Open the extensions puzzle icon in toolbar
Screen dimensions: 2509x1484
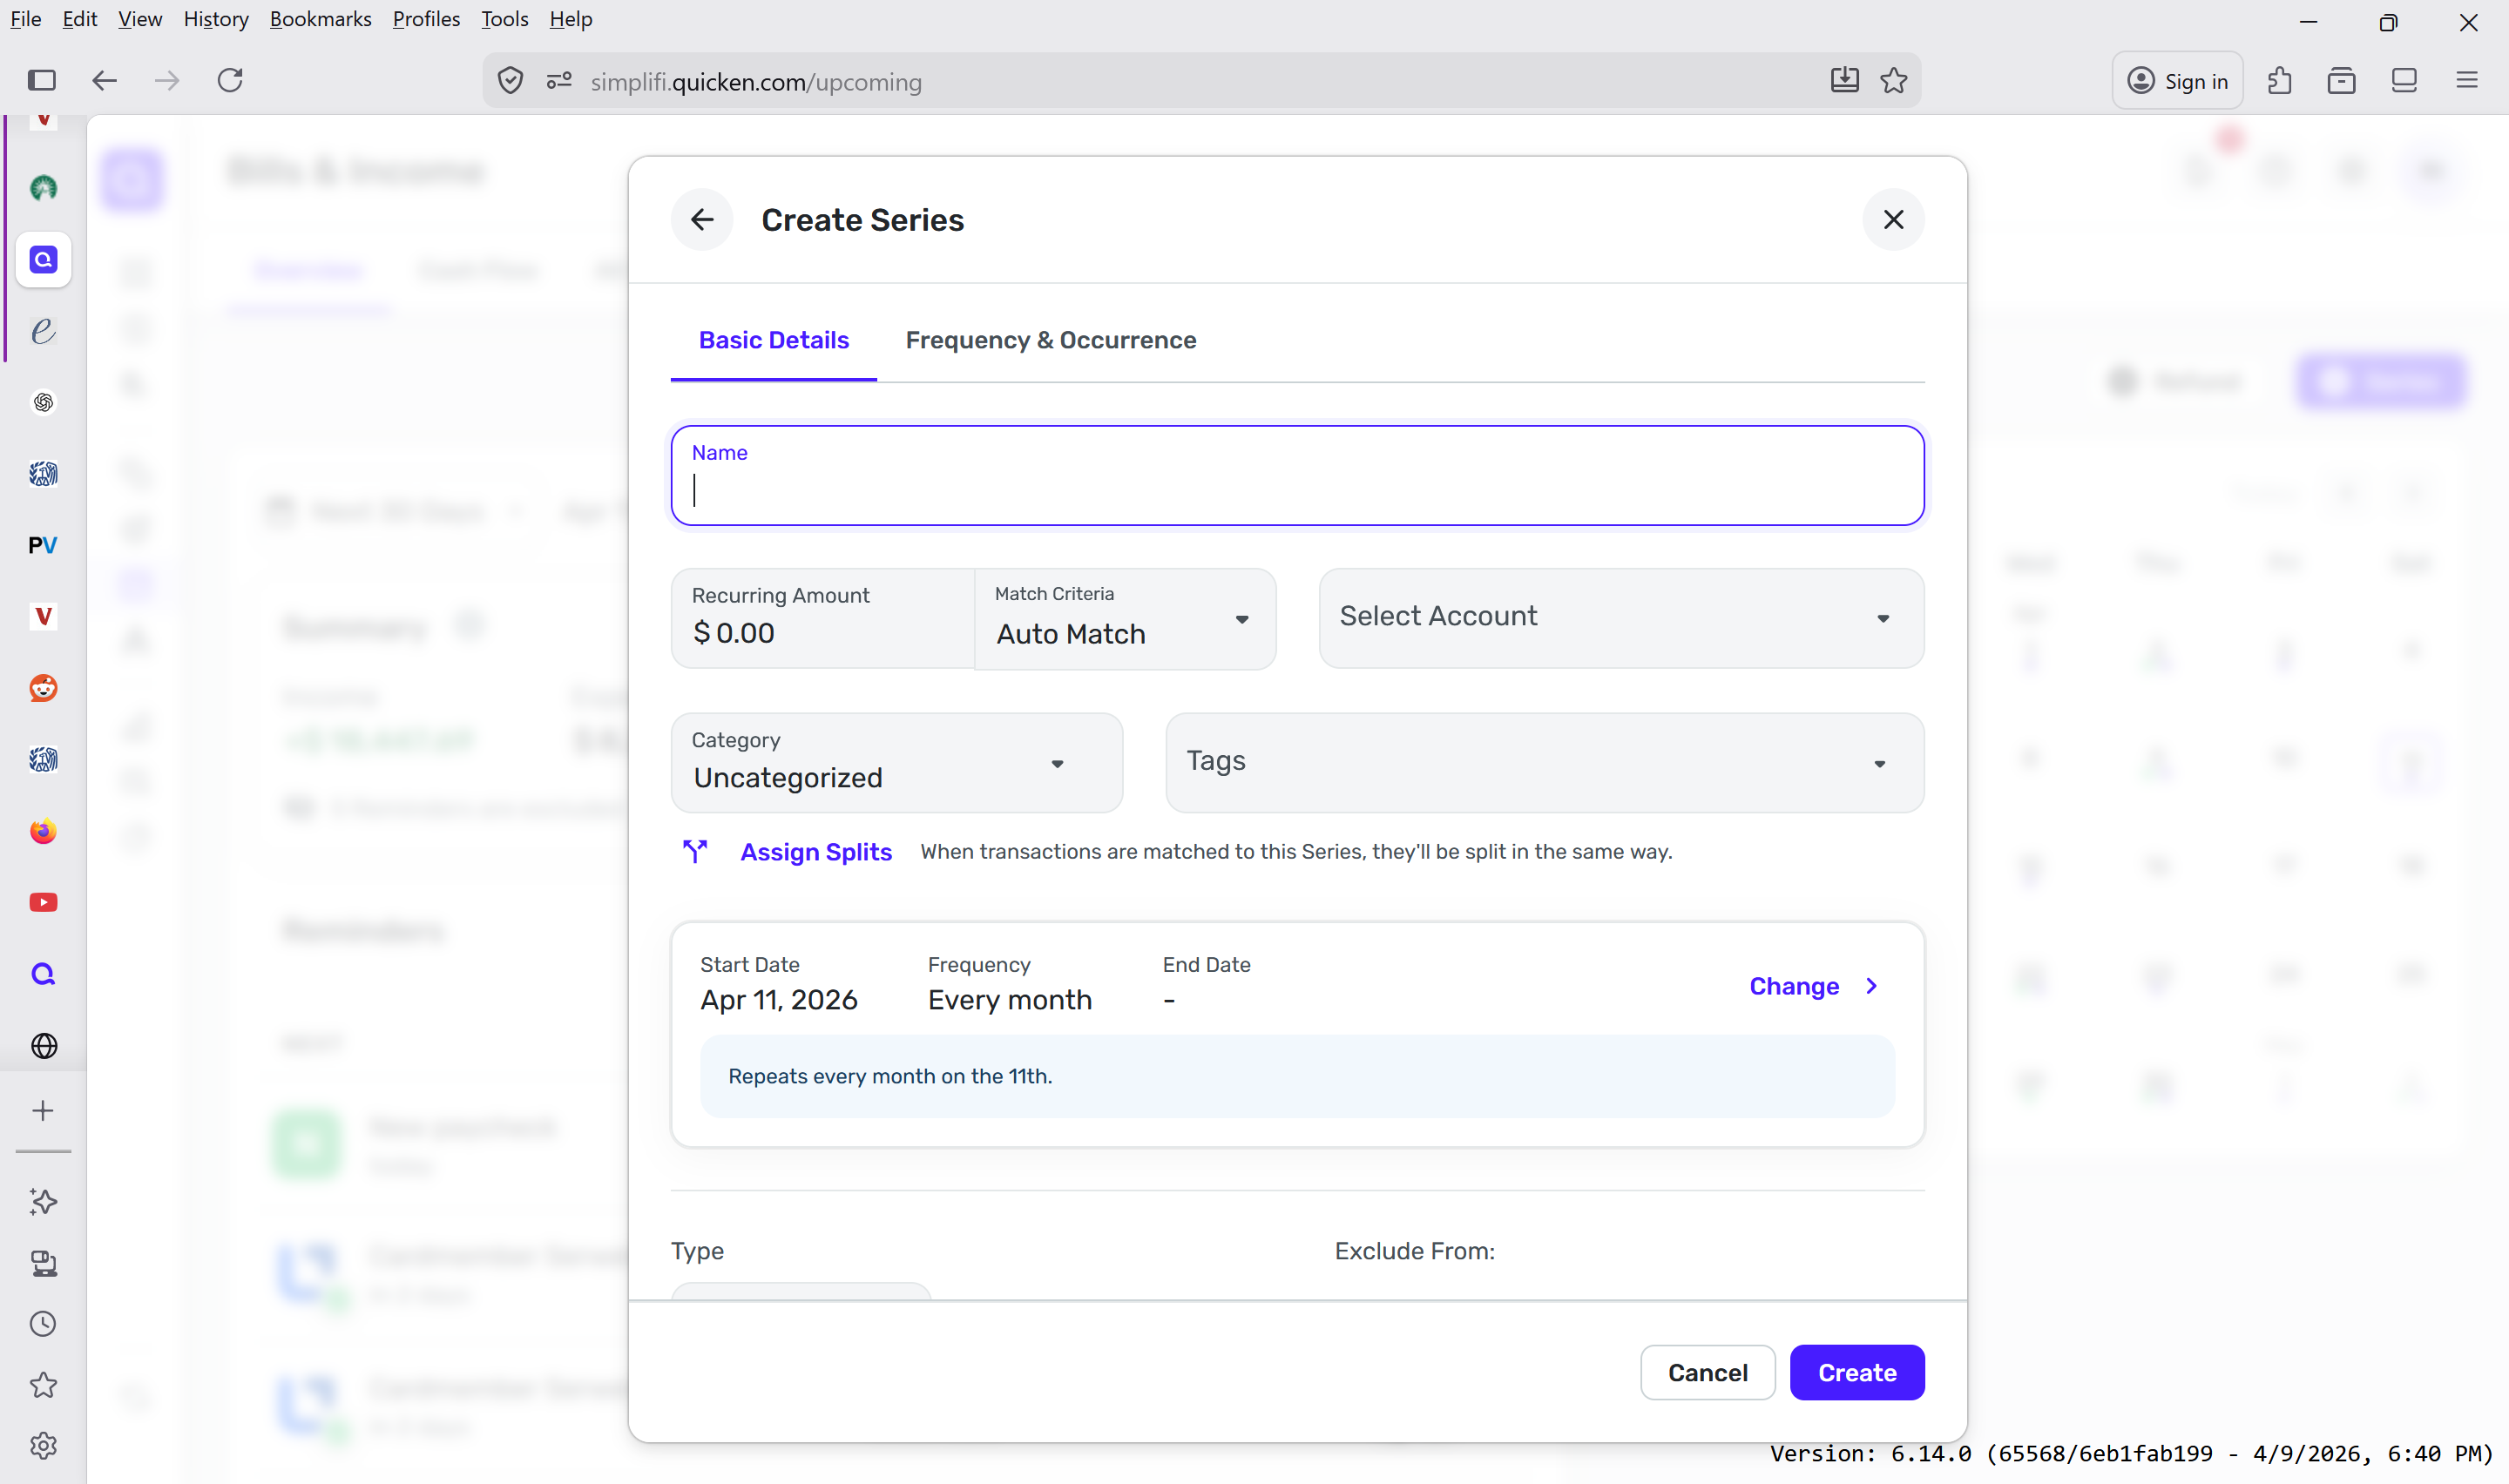click(2279, 81)
